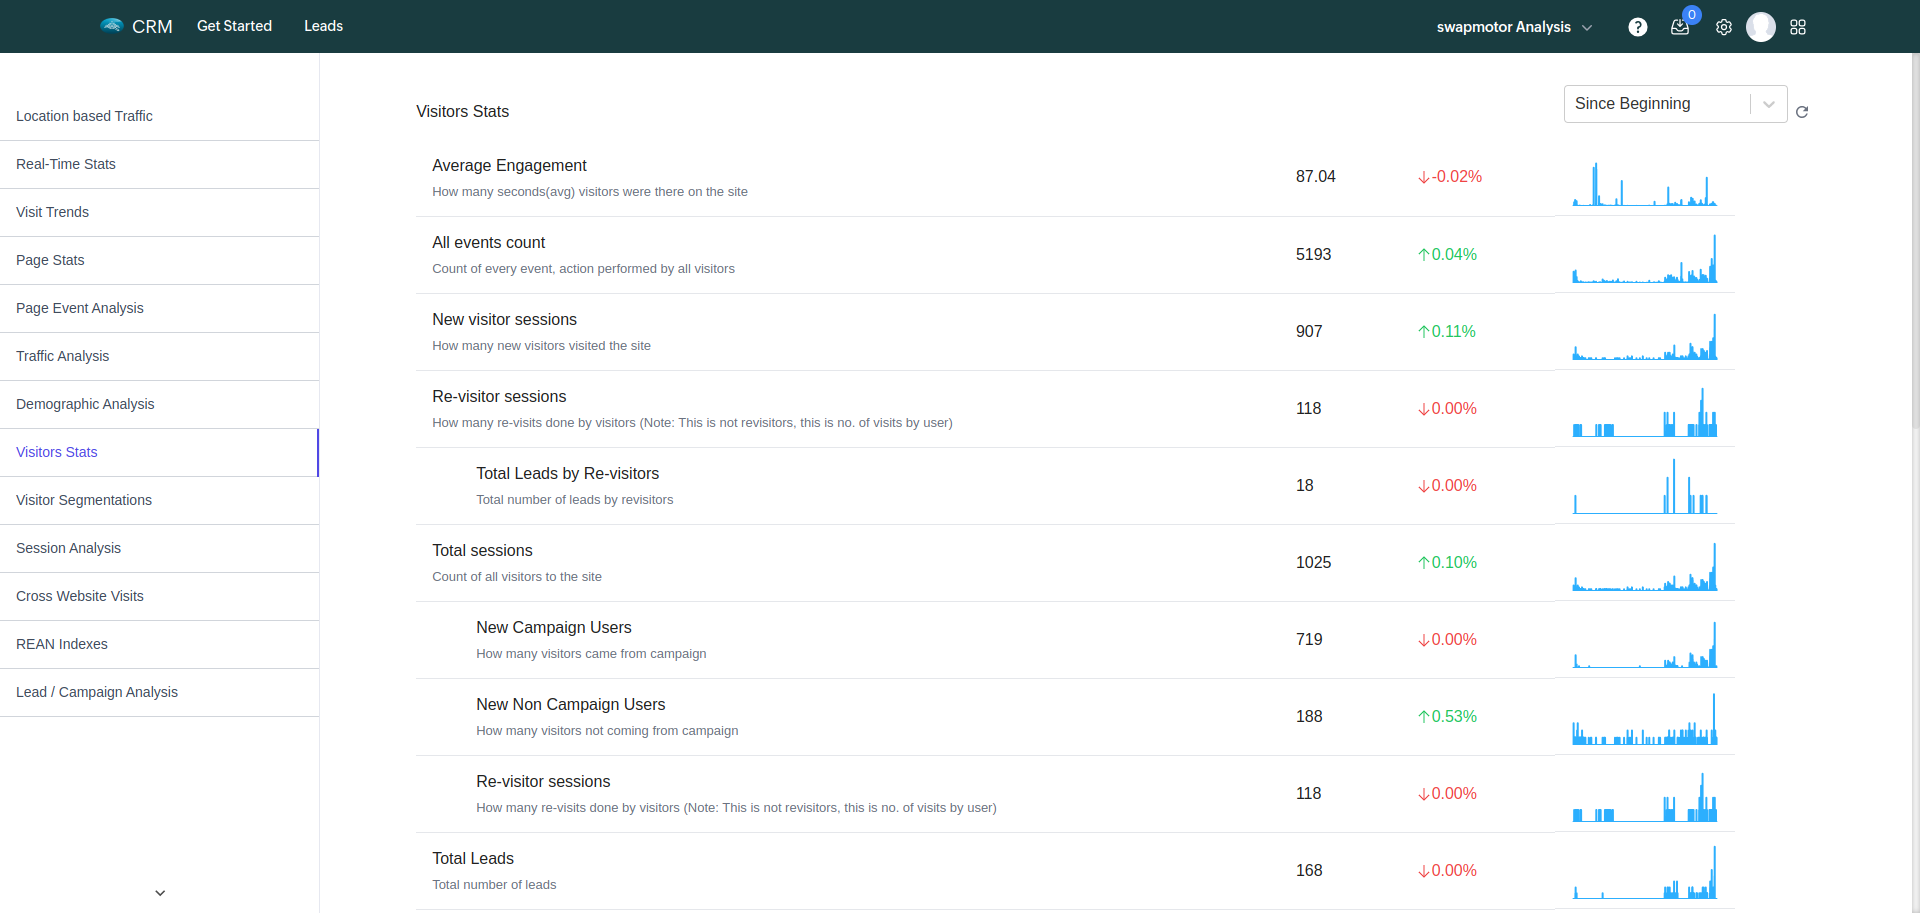Click the 188 non campaign users value
1920x913 pixels.
click(1309, 716)
